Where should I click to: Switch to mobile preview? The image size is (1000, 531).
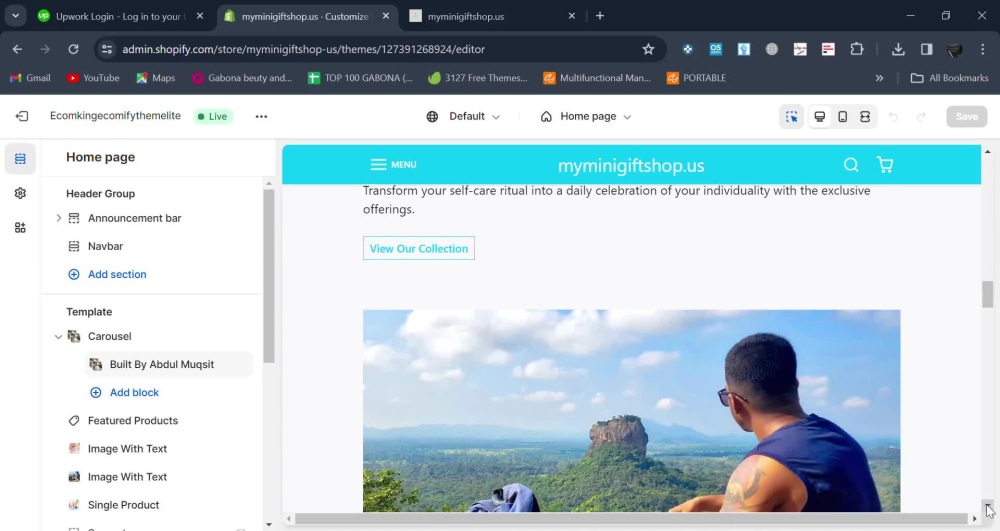842,117
